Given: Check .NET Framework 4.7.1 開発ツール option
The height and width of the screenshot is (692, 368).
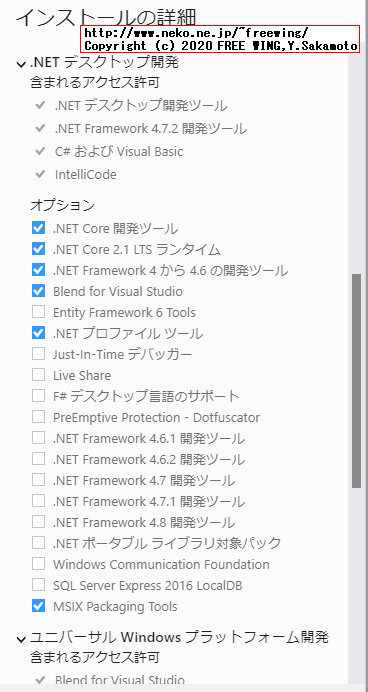Looking at the screenshot, I should [x=38, y=501].
